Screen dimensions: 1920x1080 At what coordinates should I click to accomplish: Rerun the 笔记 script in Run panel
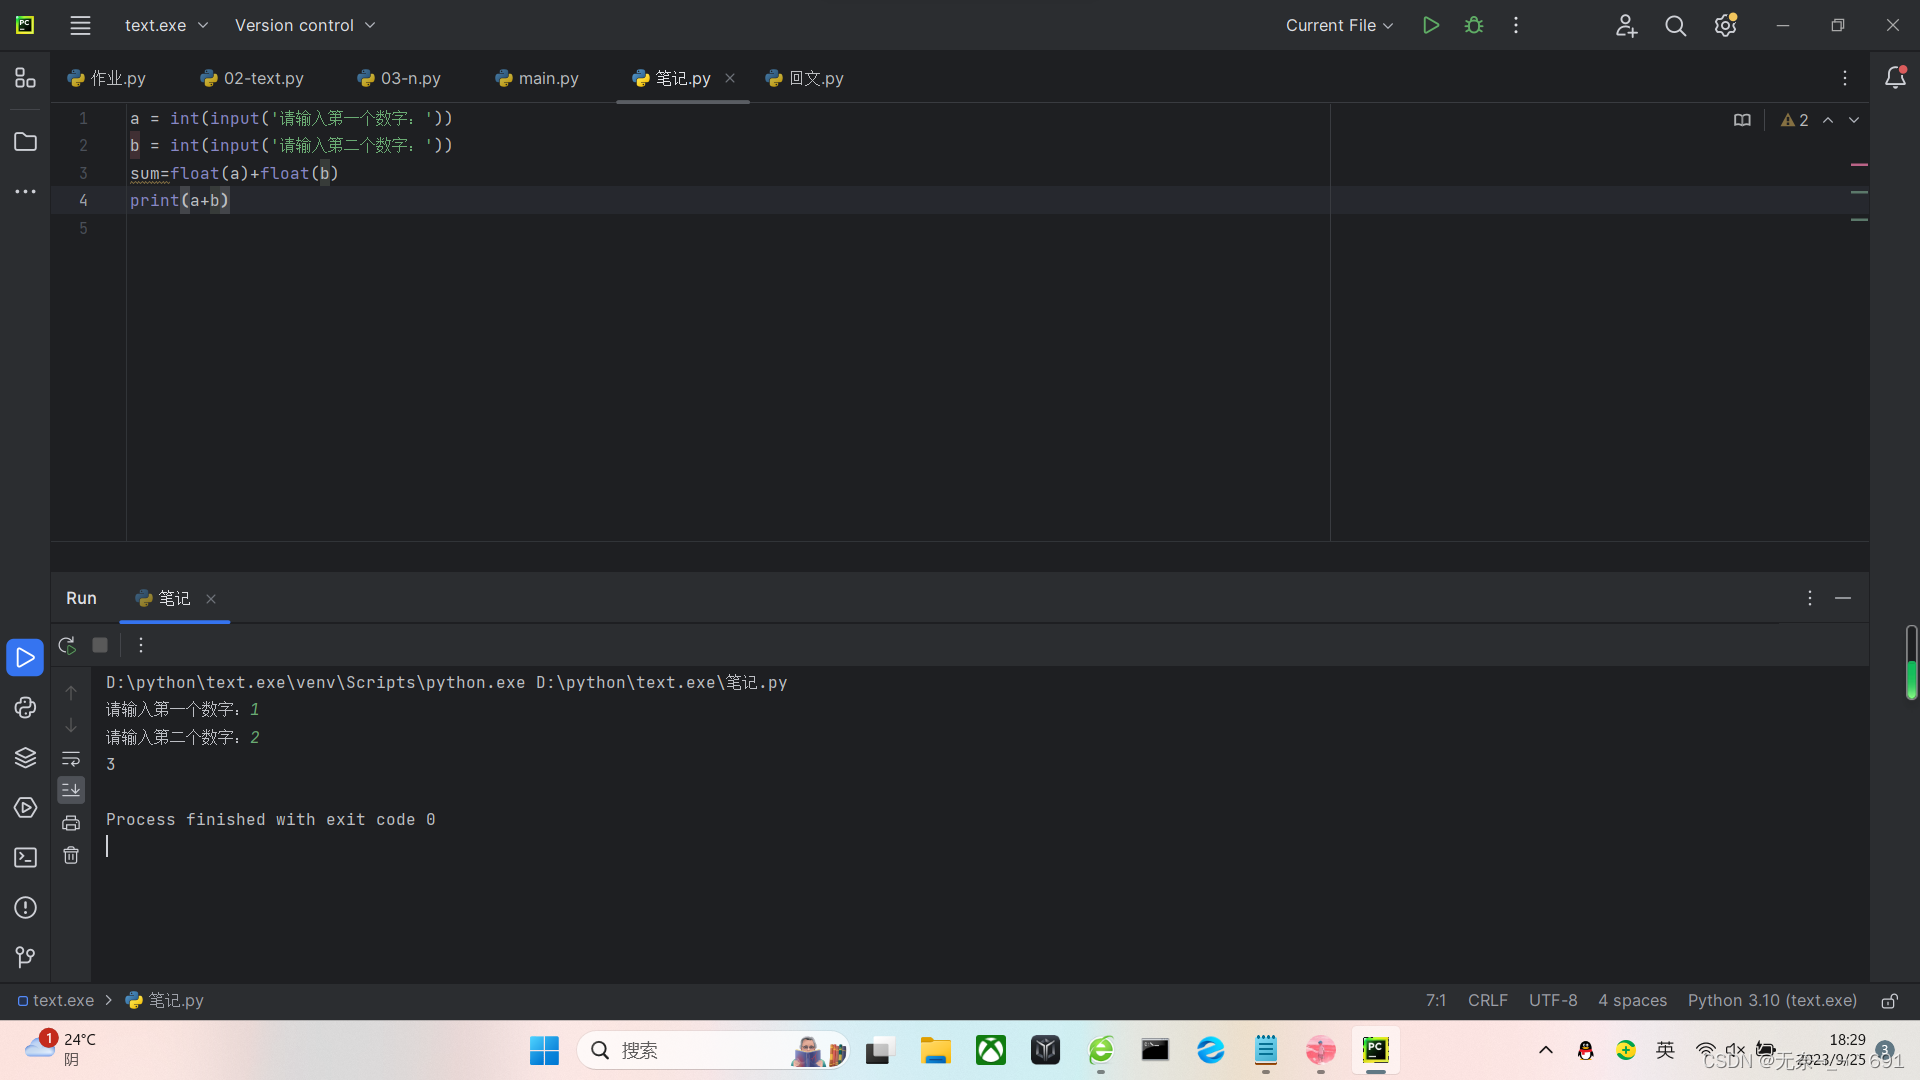pyautogui.click(x=67, y=645)
